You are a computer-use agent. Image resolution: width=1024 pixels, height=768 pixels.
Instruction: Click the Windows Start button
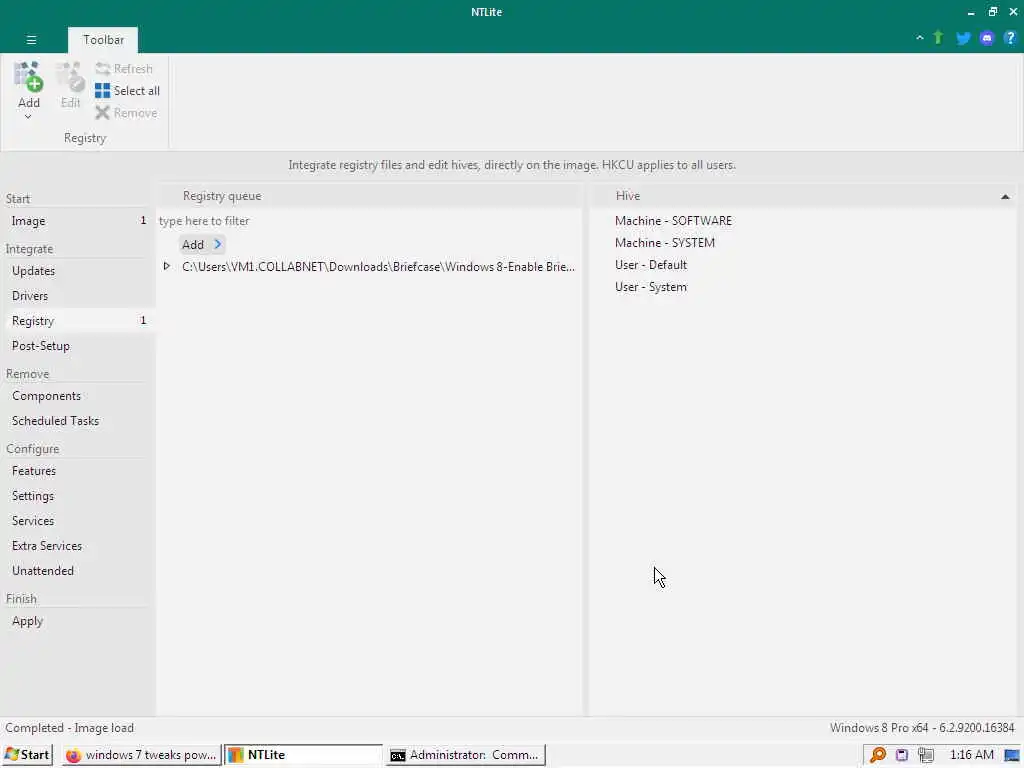[x=27, y=755]
